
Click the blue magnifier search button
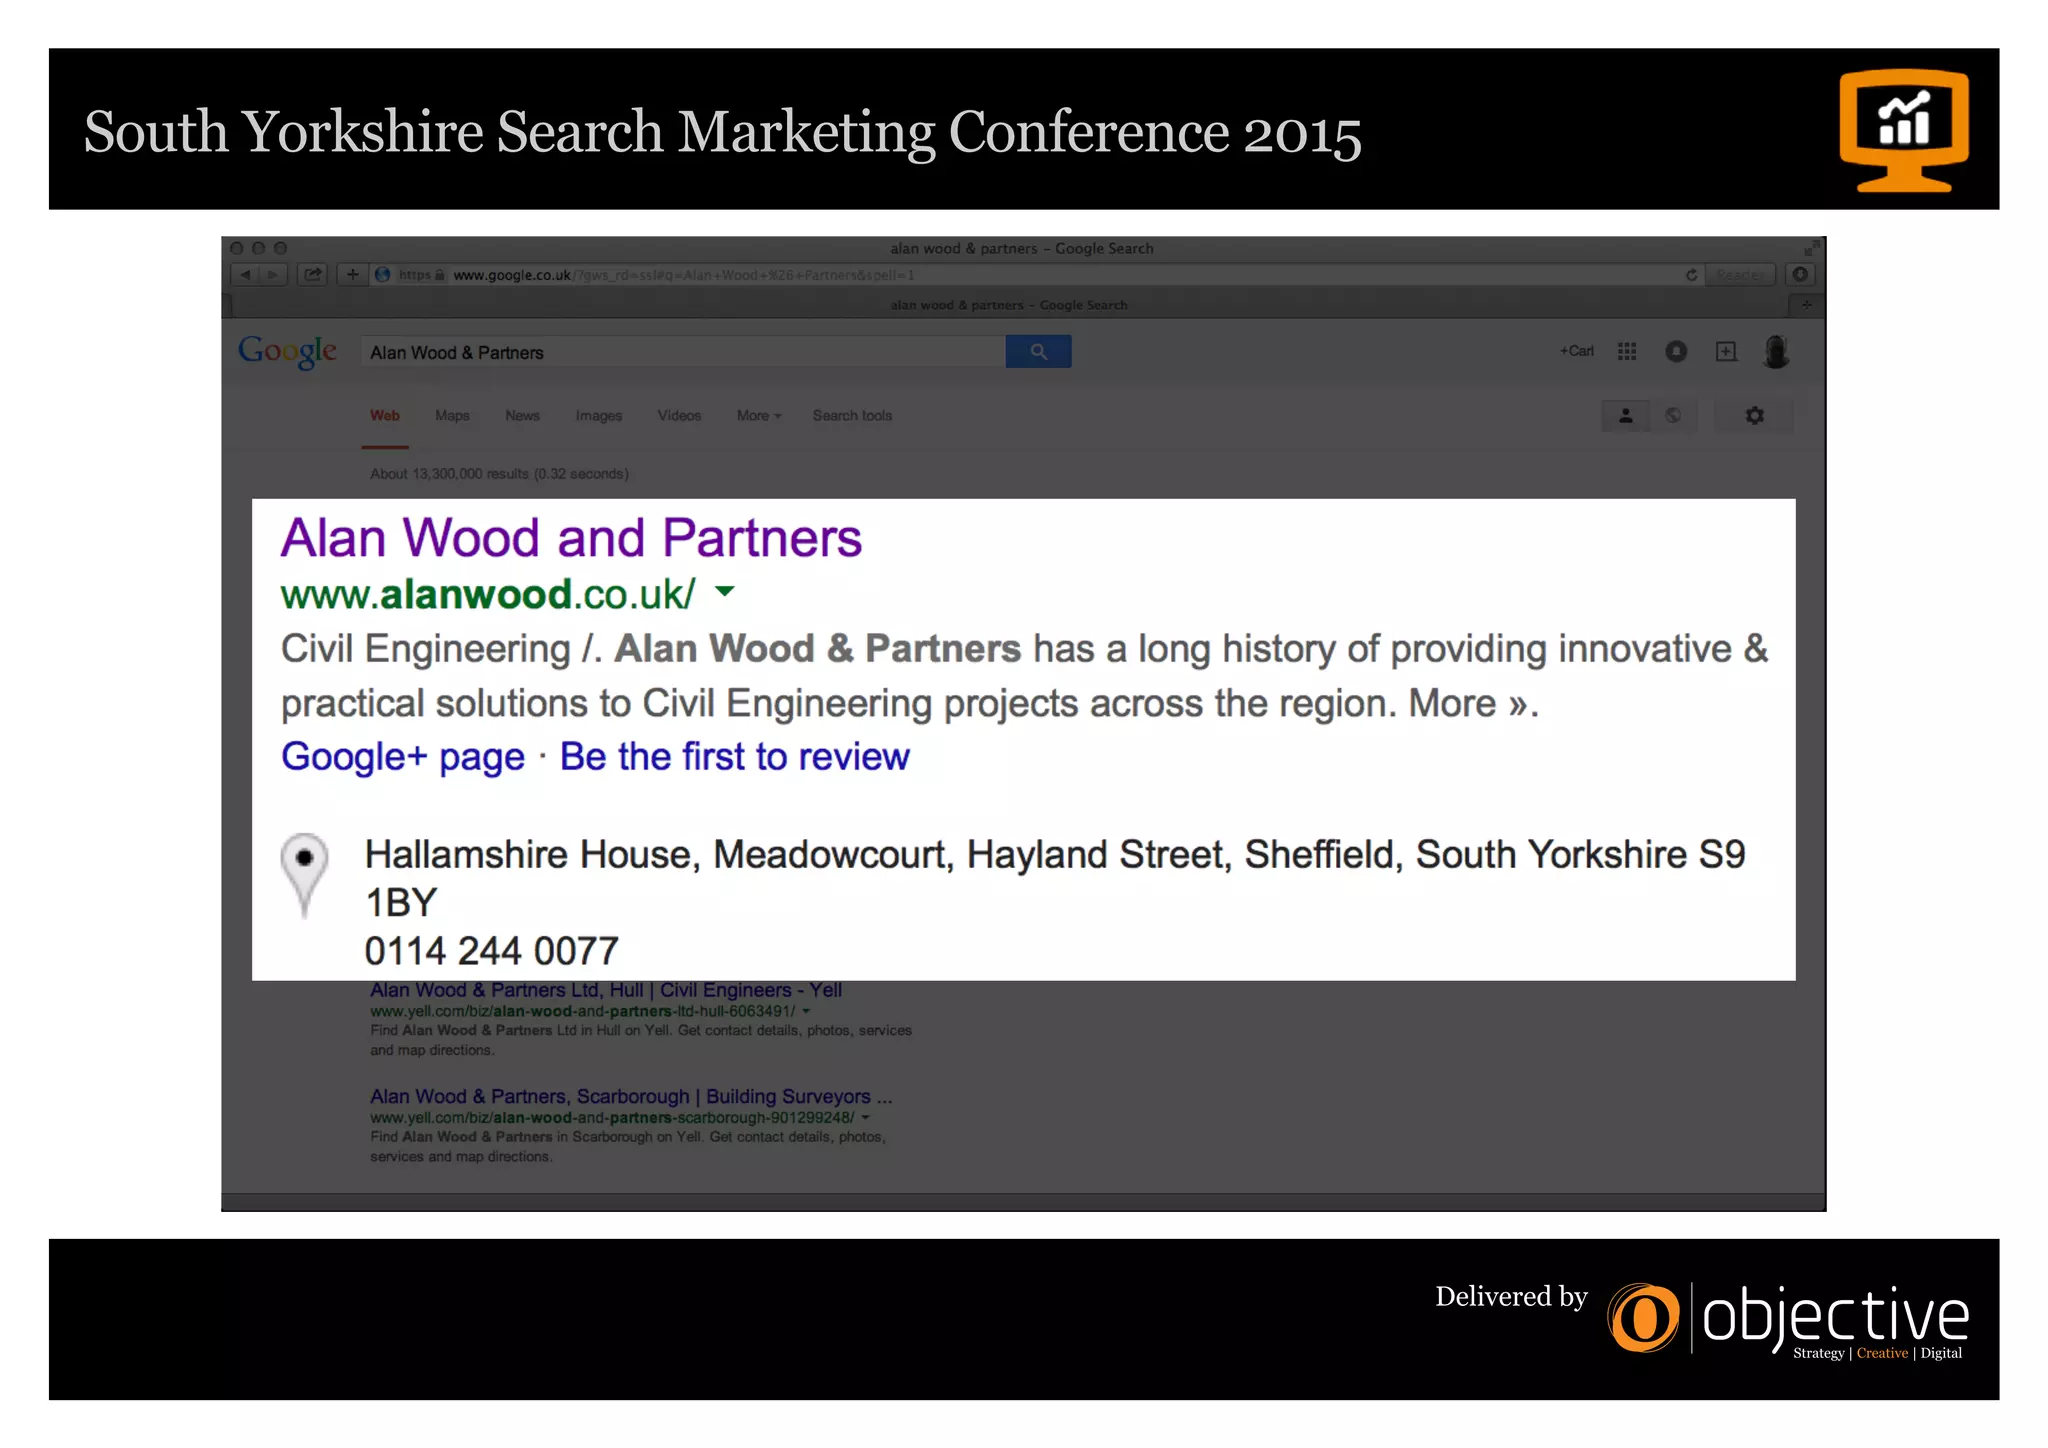coord(1038,352)
